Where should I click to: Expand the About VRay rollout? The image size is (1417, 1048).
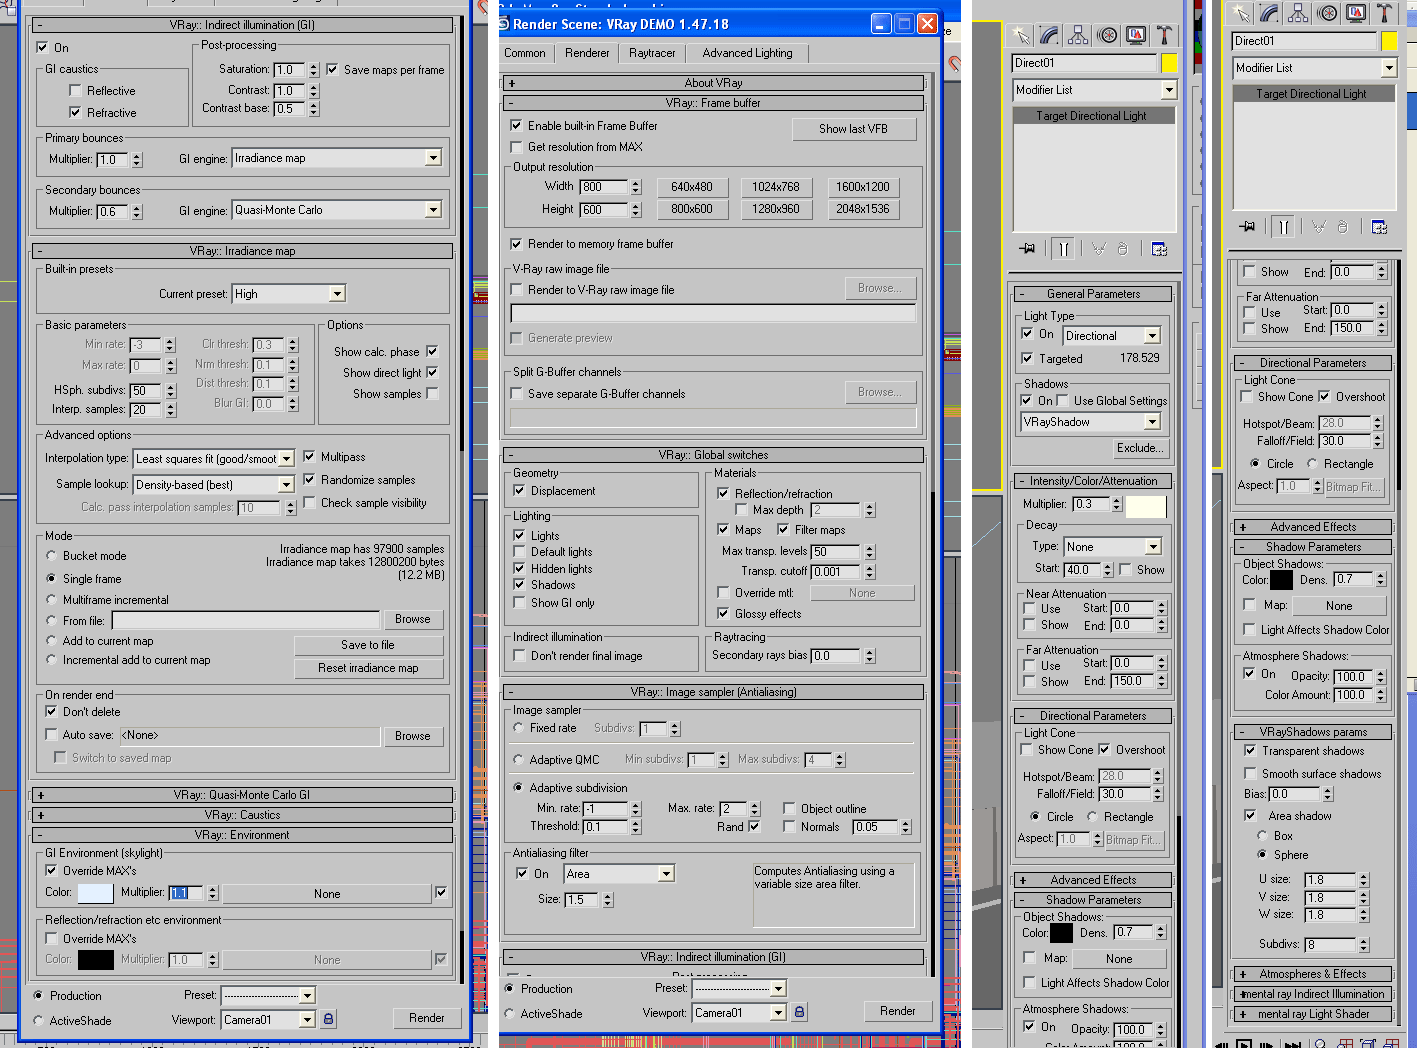(713, 83)
